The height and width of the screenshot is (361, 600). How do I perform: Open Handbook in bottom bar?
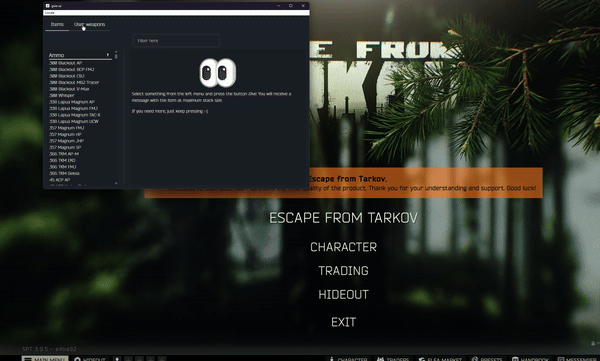[532, 359]
